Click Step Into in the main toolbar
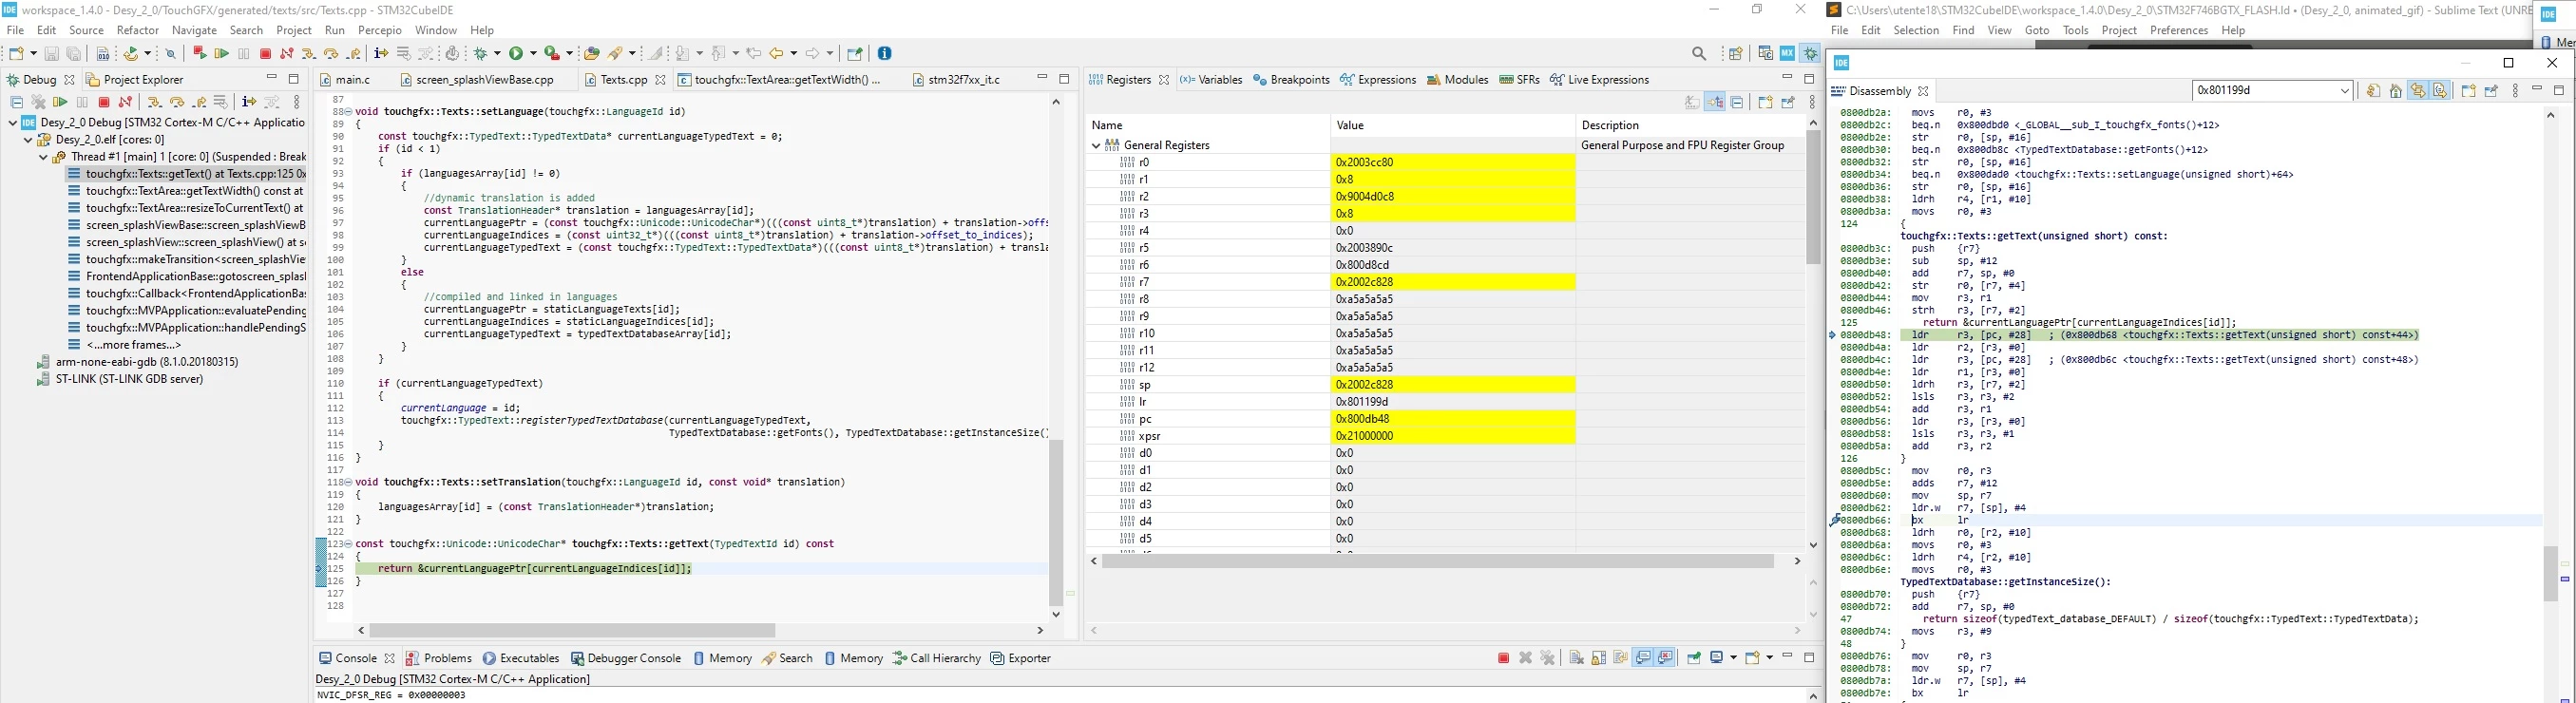The image size is (2576, 703). 309,54
